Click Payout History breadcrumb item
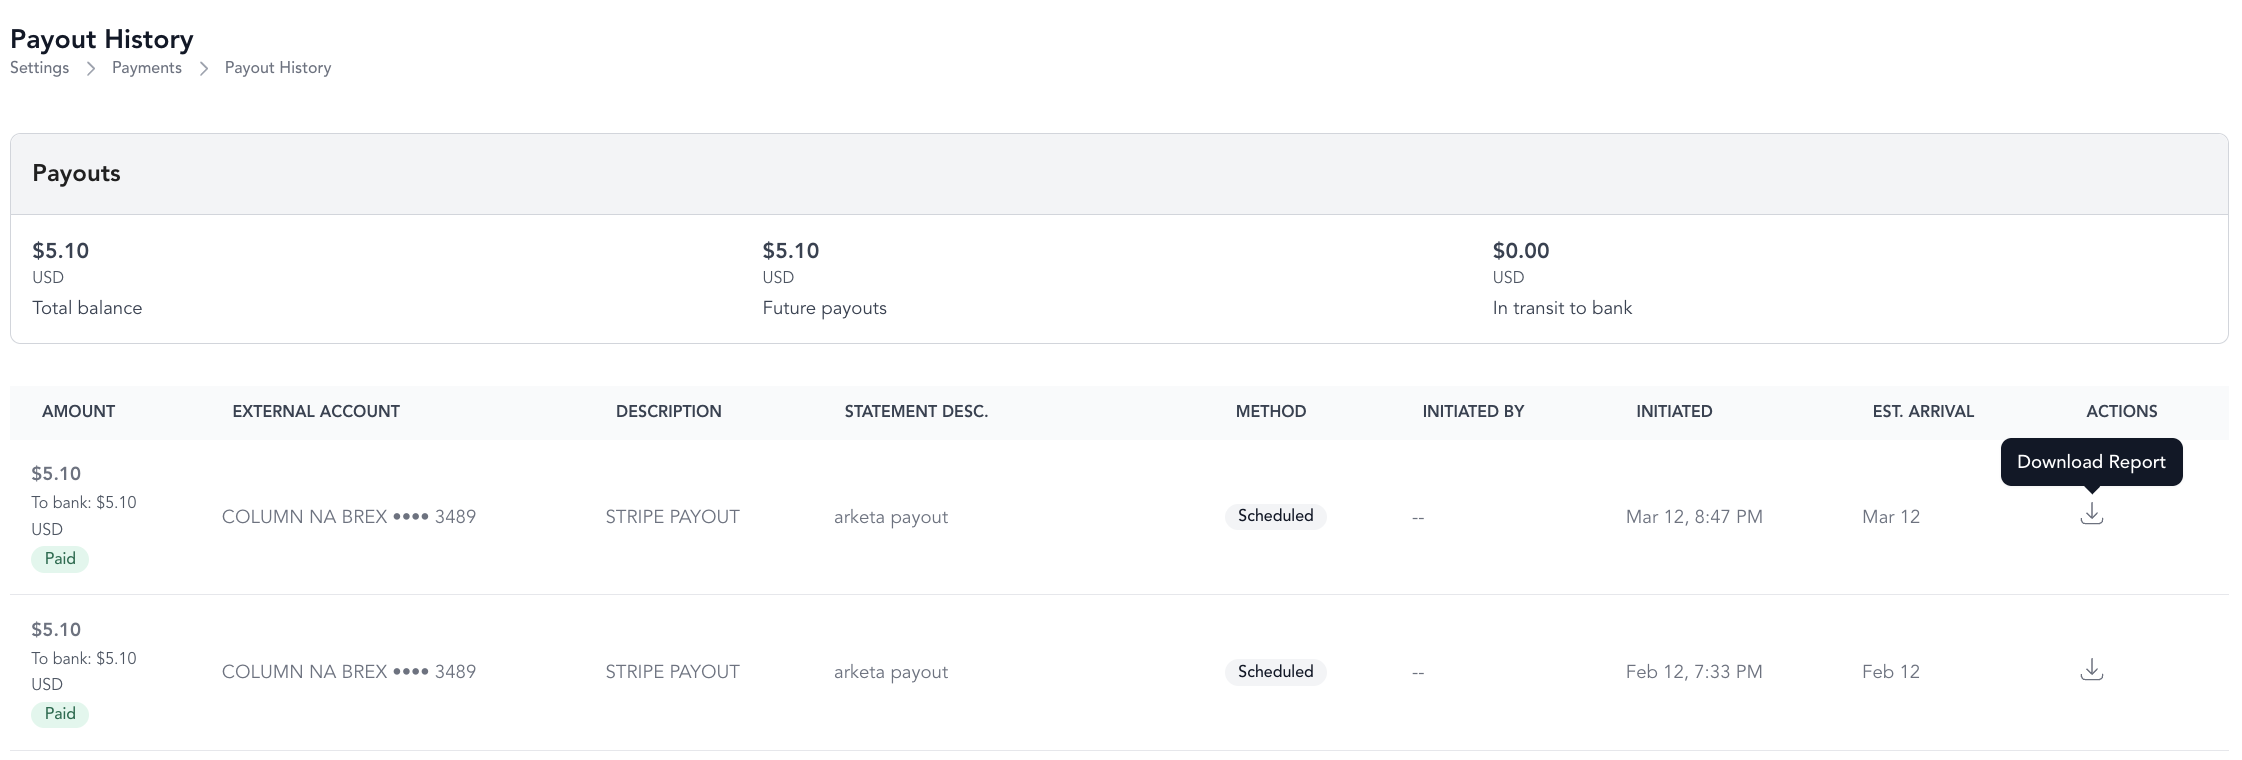The width and height of the screenshot is (2242, 760). click(278, 68)
